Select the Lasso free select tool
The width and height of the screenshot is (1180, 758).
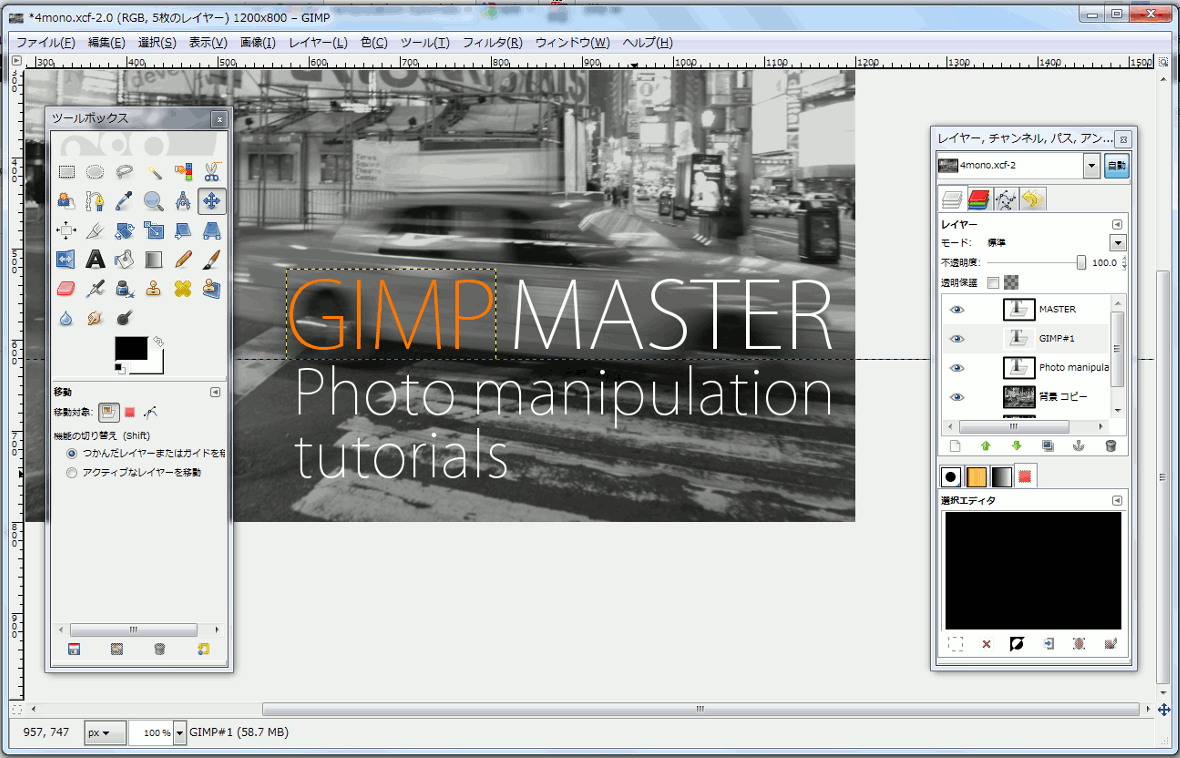click(125, 171)
